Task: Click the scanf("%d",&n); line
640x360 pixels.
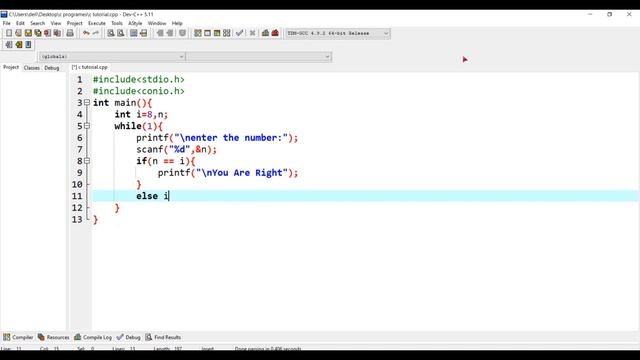Action: coord(176,149)
